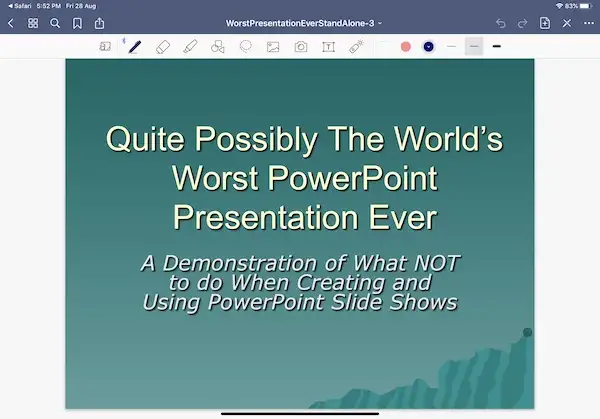The height and width of the screenshot is (419, 600).
Task: Select the Lasso selection tool
Action: (246, 46)
